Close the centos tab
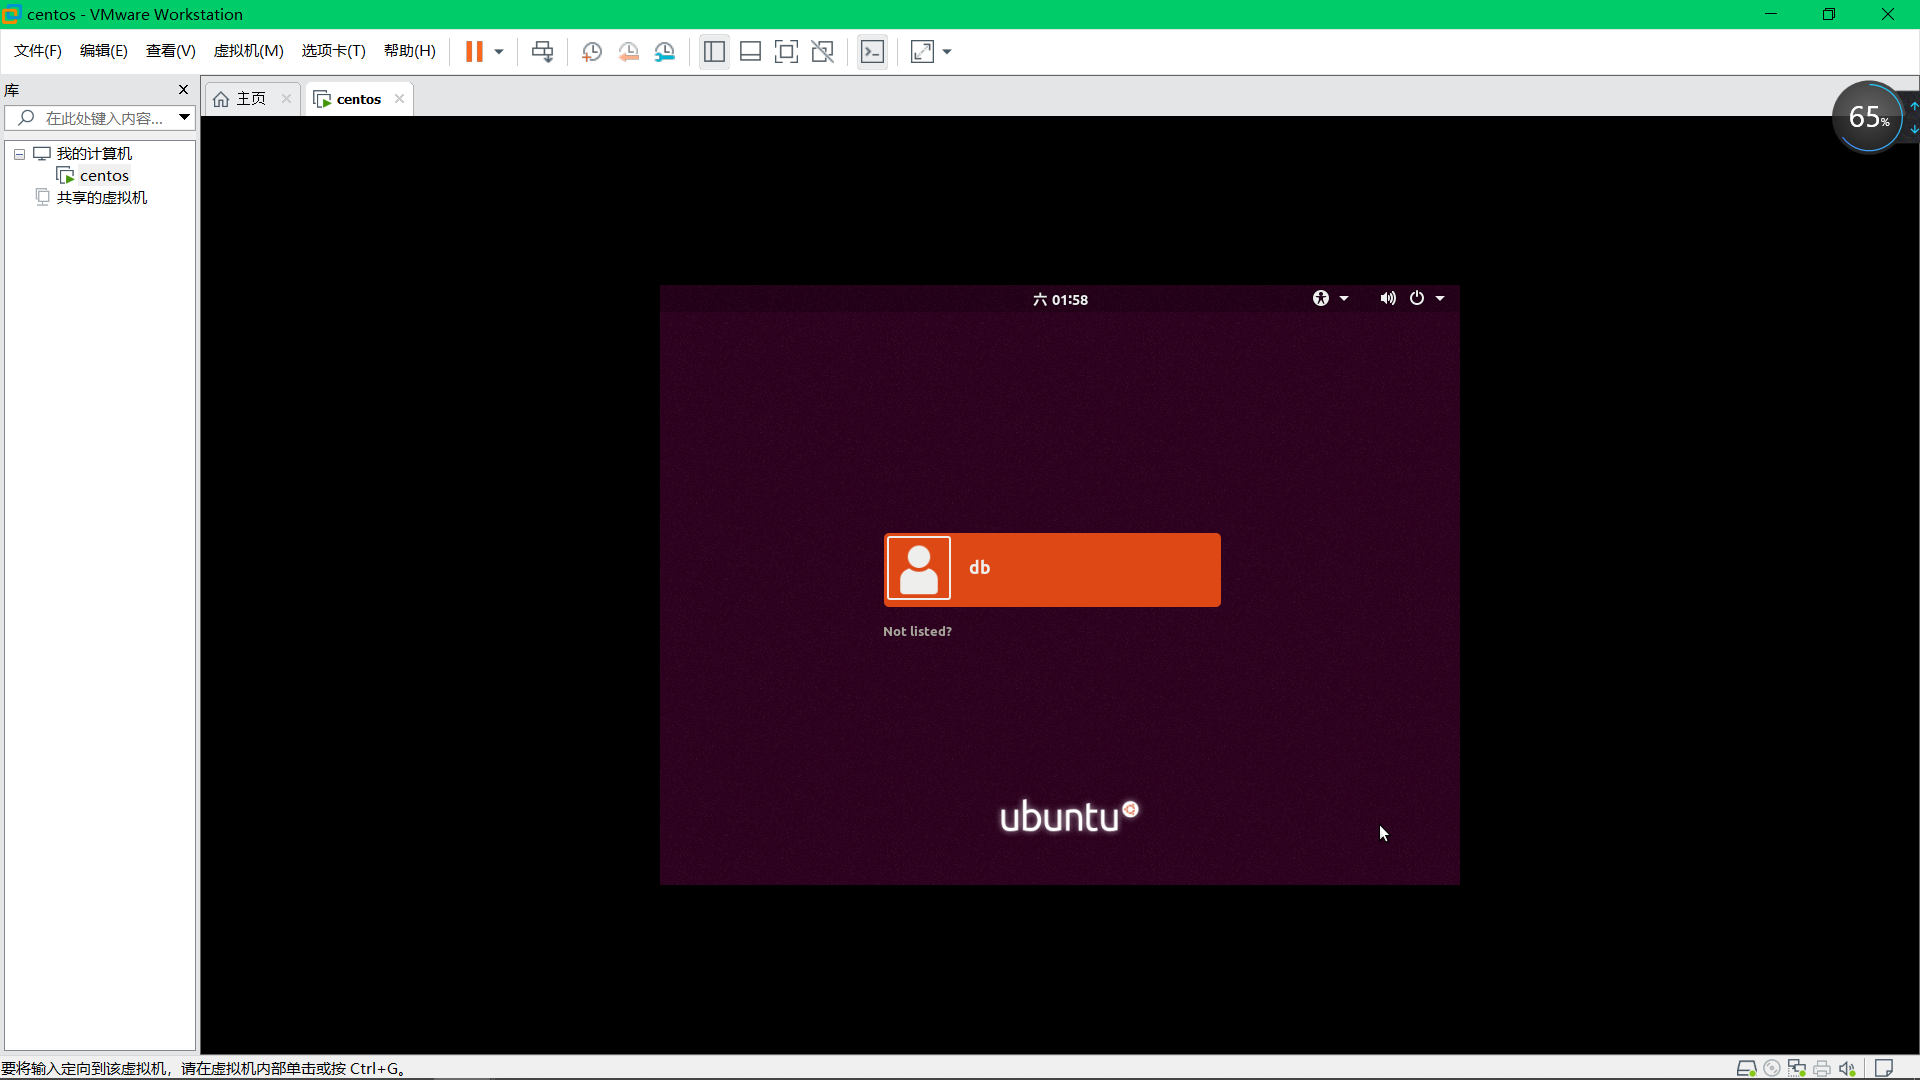1920x1080 pixels. pos(399,99)
